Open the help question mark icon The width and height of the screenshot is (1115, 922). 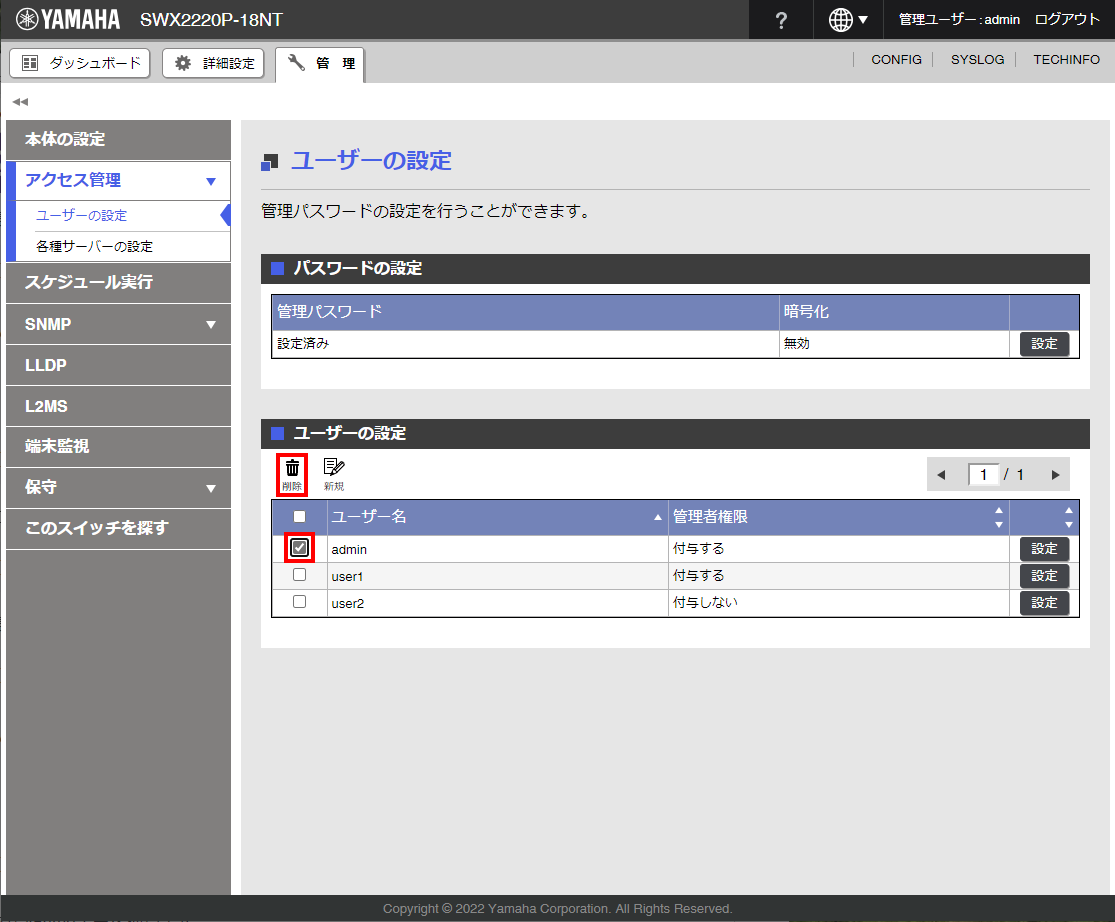(781, 20)
